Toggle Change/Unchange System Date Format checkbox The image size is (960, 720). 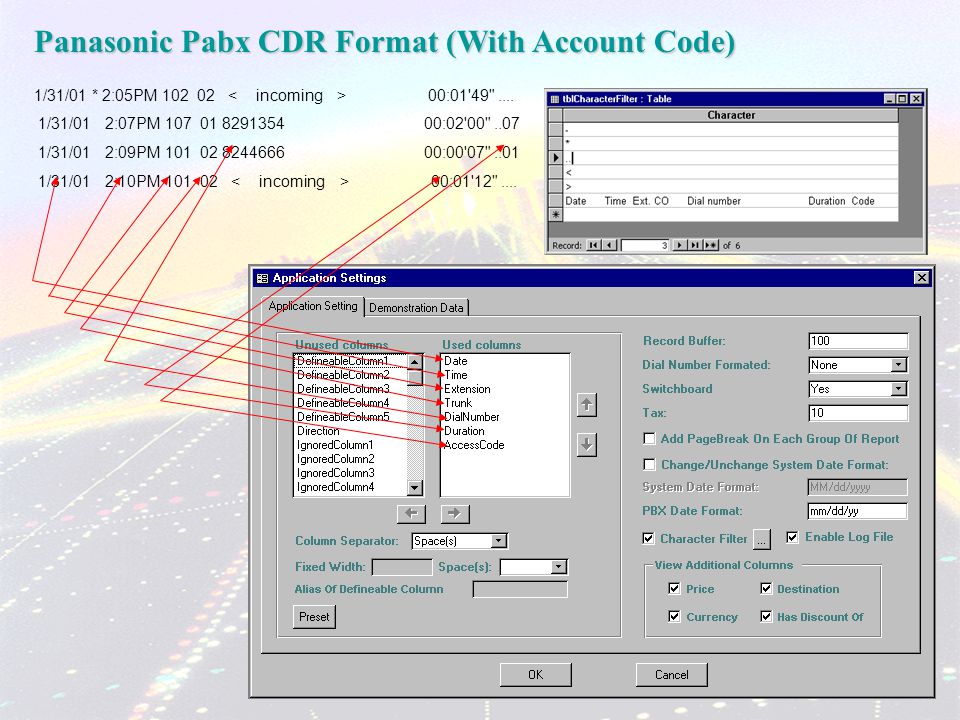(x=650, y=465)
